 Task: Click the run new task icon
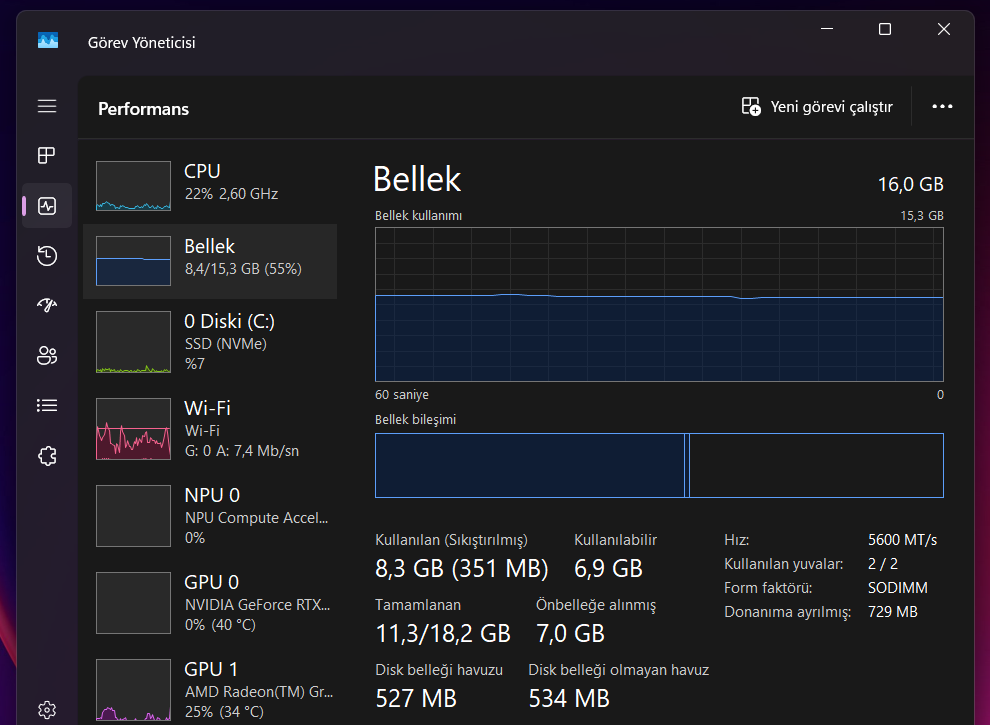point(751,106)
